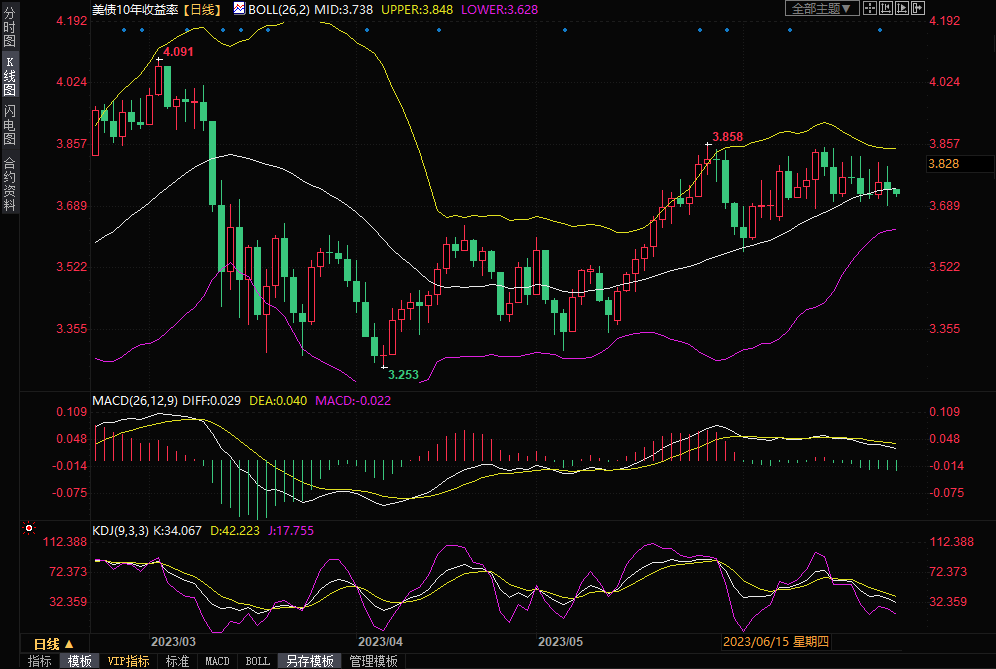Click the crosshair cursor icon in top toolbar
Image resolution: width=996 pixels, height=669 pixels.
[869, 8]
